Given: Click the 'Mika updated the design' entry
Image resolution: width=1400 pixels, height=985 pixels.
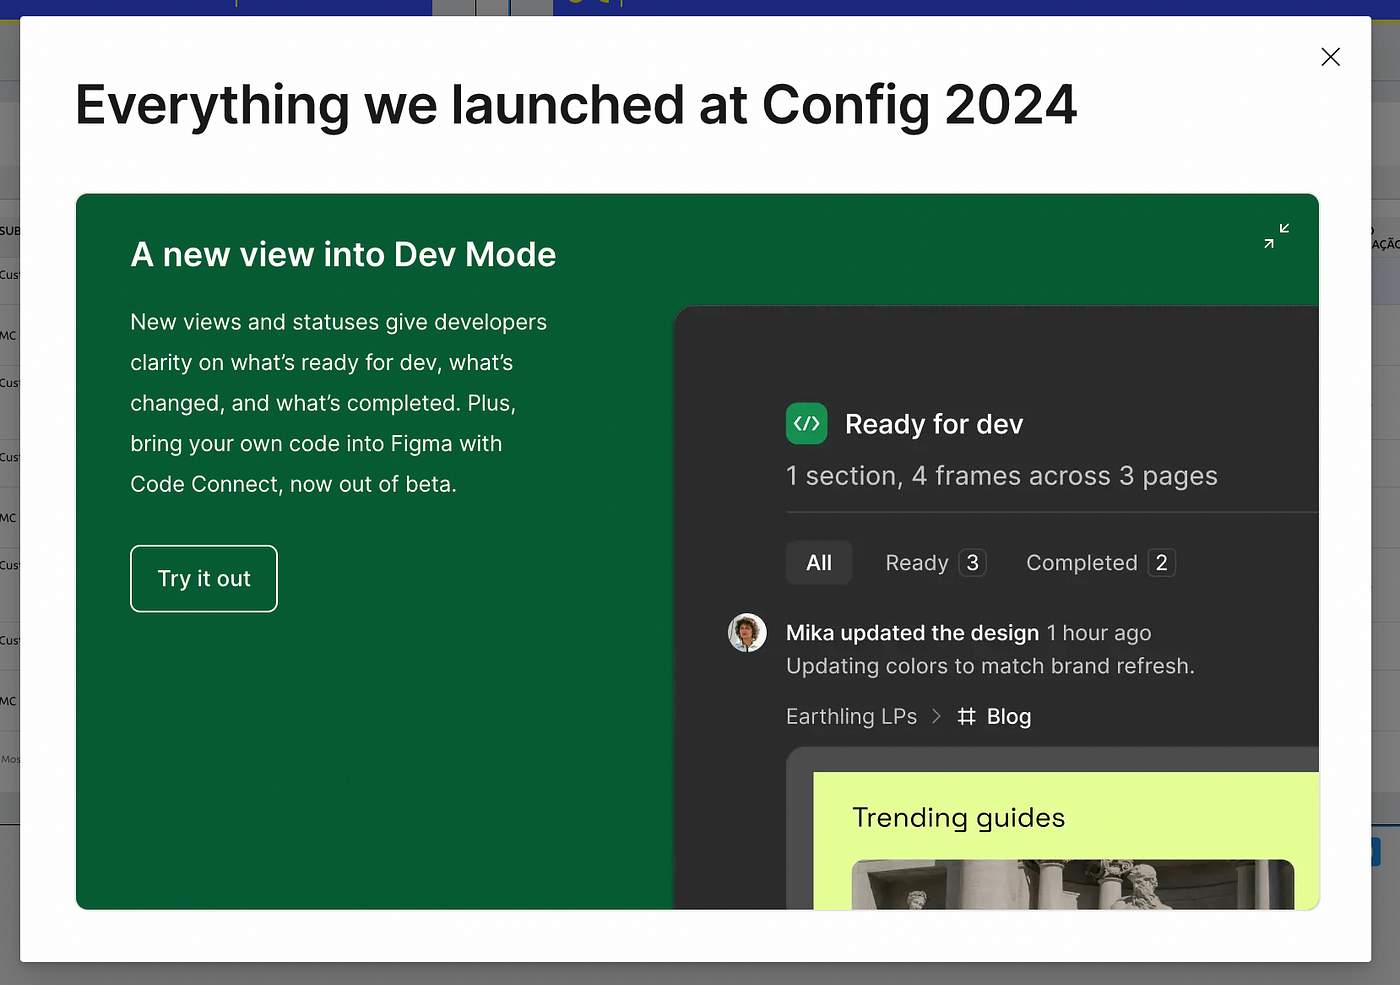Looking at the screenshot, I should pos(912,633).
